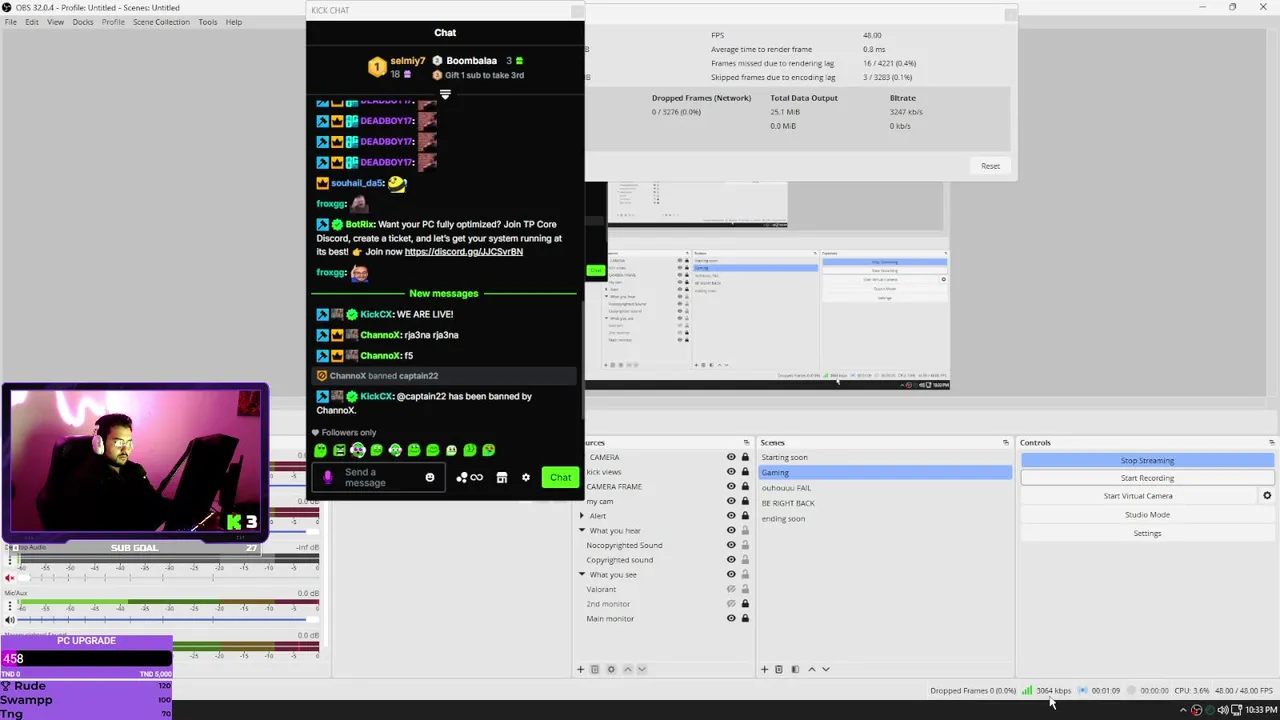Open source properties gear in Sources toolbar
This screenshot has width=1280, height=720.
tap(611, 669)
